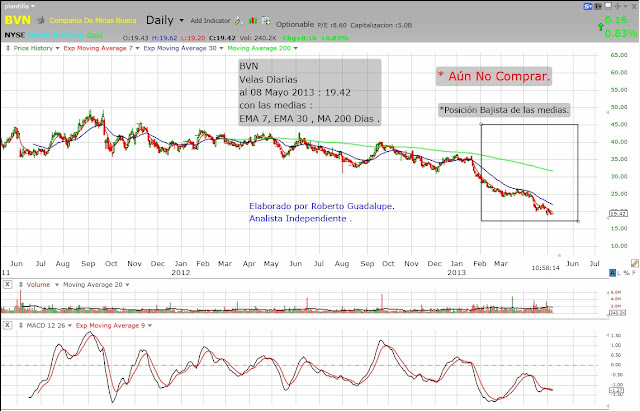Click the T timeframe-link icon

[598, 7]
